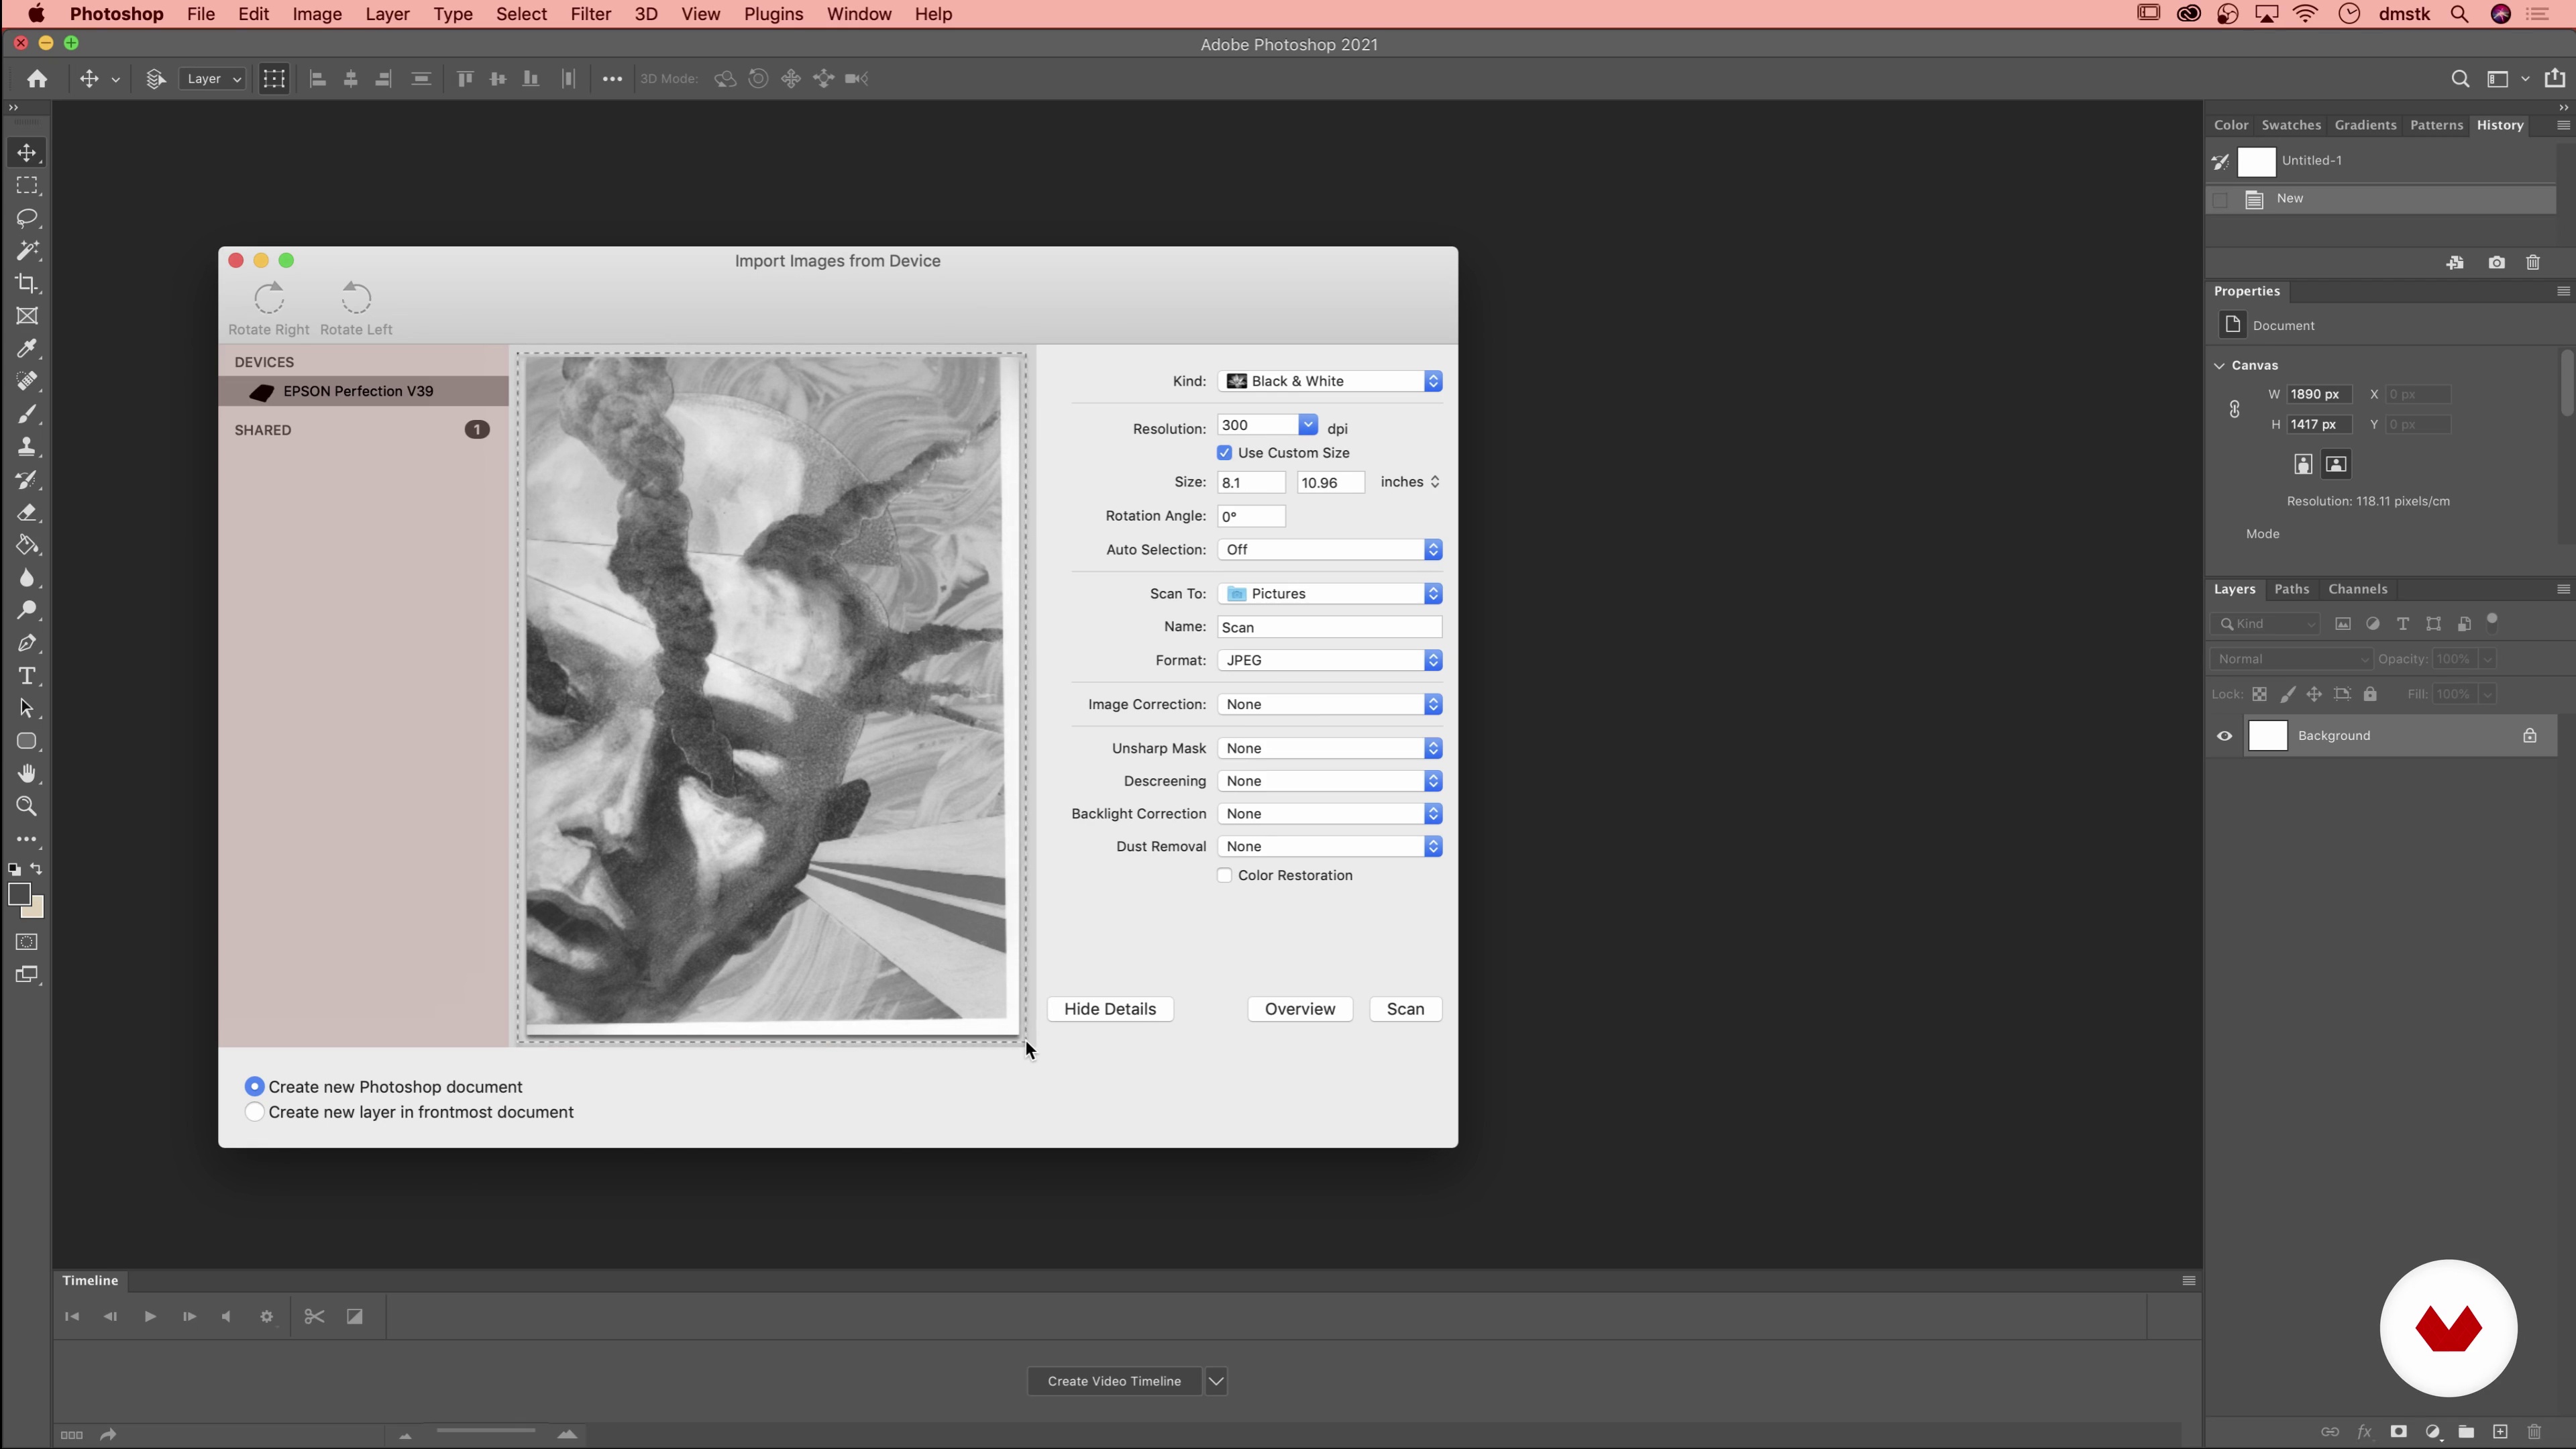Screen dimensions: 2576x1449
Task: Open the Image menu
Action: point(317,14)
